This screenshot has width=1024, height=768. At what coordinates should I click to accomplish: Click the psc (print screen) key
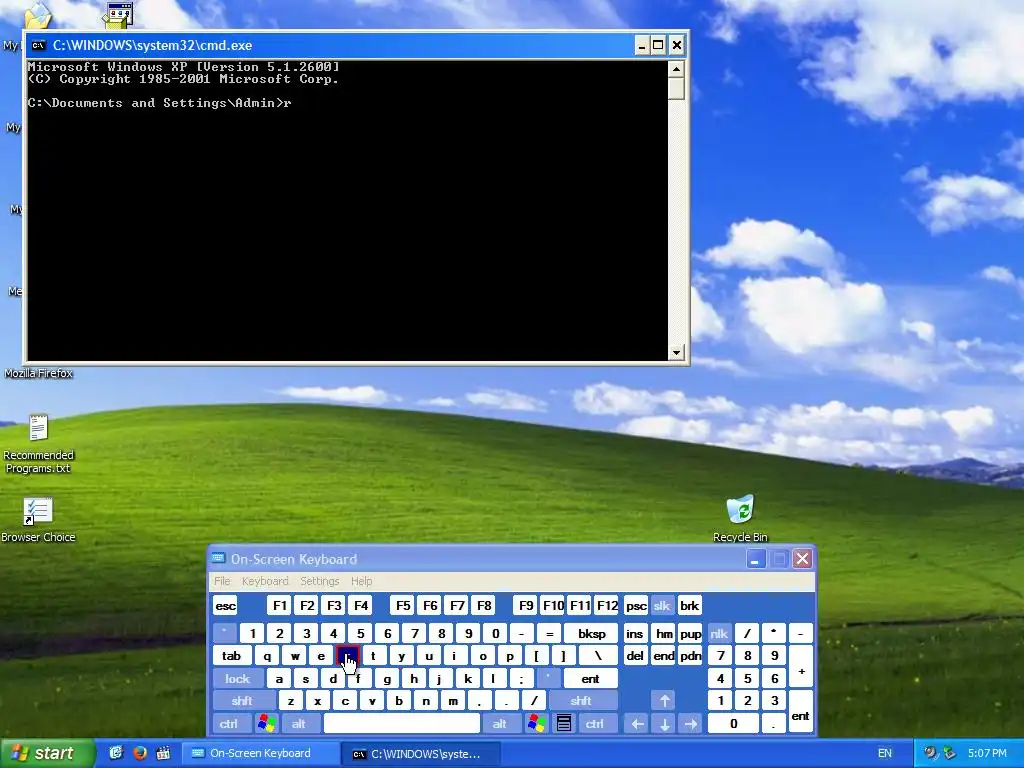tap(635, 606)
